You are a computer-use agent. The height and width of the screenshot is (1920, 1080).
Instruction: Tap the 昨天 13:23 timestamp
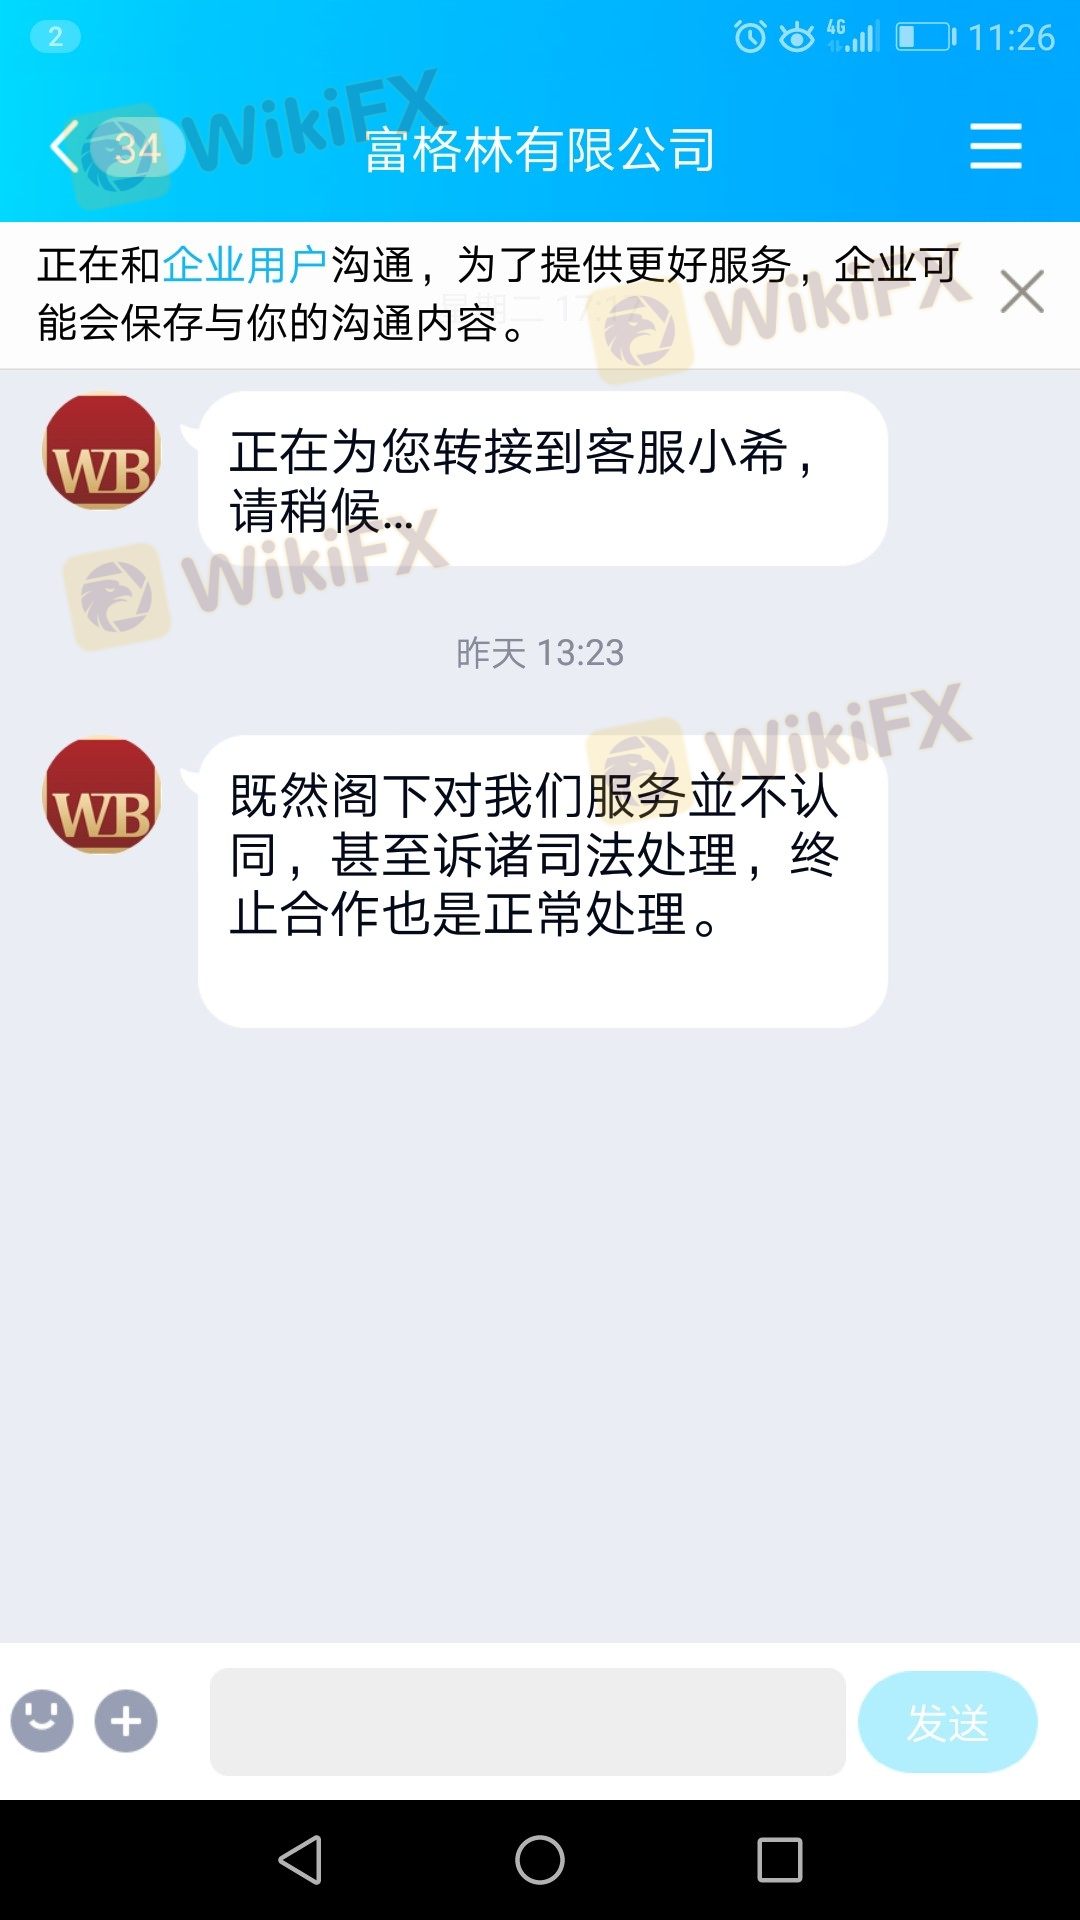pyautogui.click(x=540, y=653)
